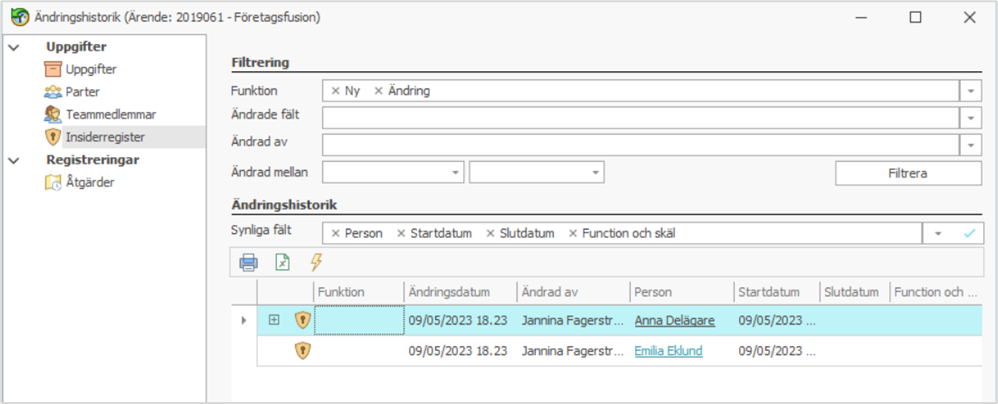Image resolution: width=998 pixels, height=404 pixels.
Task: Click the shield icon in Anna Delägare row
Action: 302,320
